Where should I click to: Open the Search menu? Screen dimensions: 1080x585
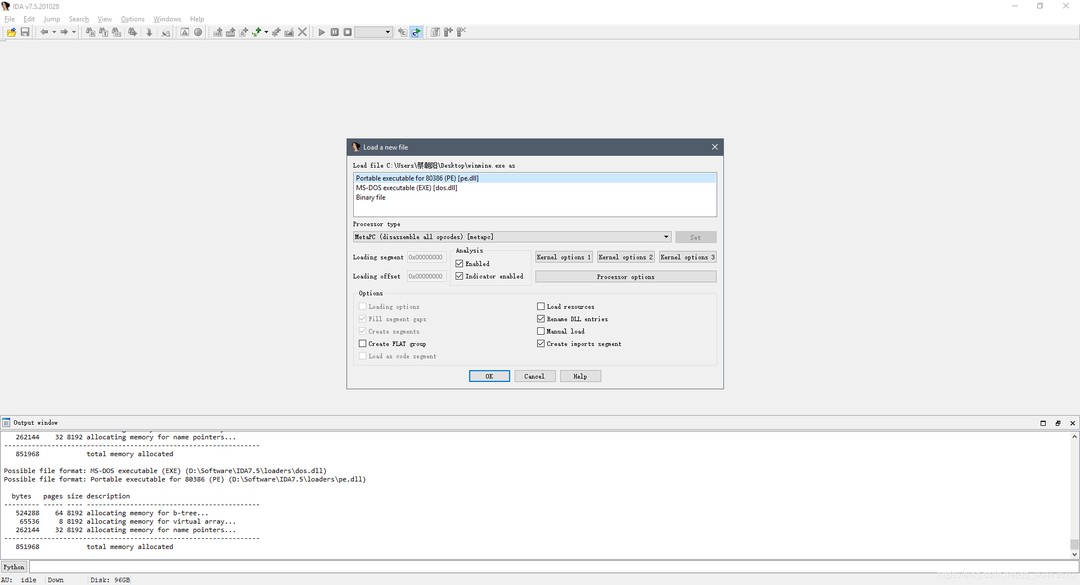tap(79, 19)
